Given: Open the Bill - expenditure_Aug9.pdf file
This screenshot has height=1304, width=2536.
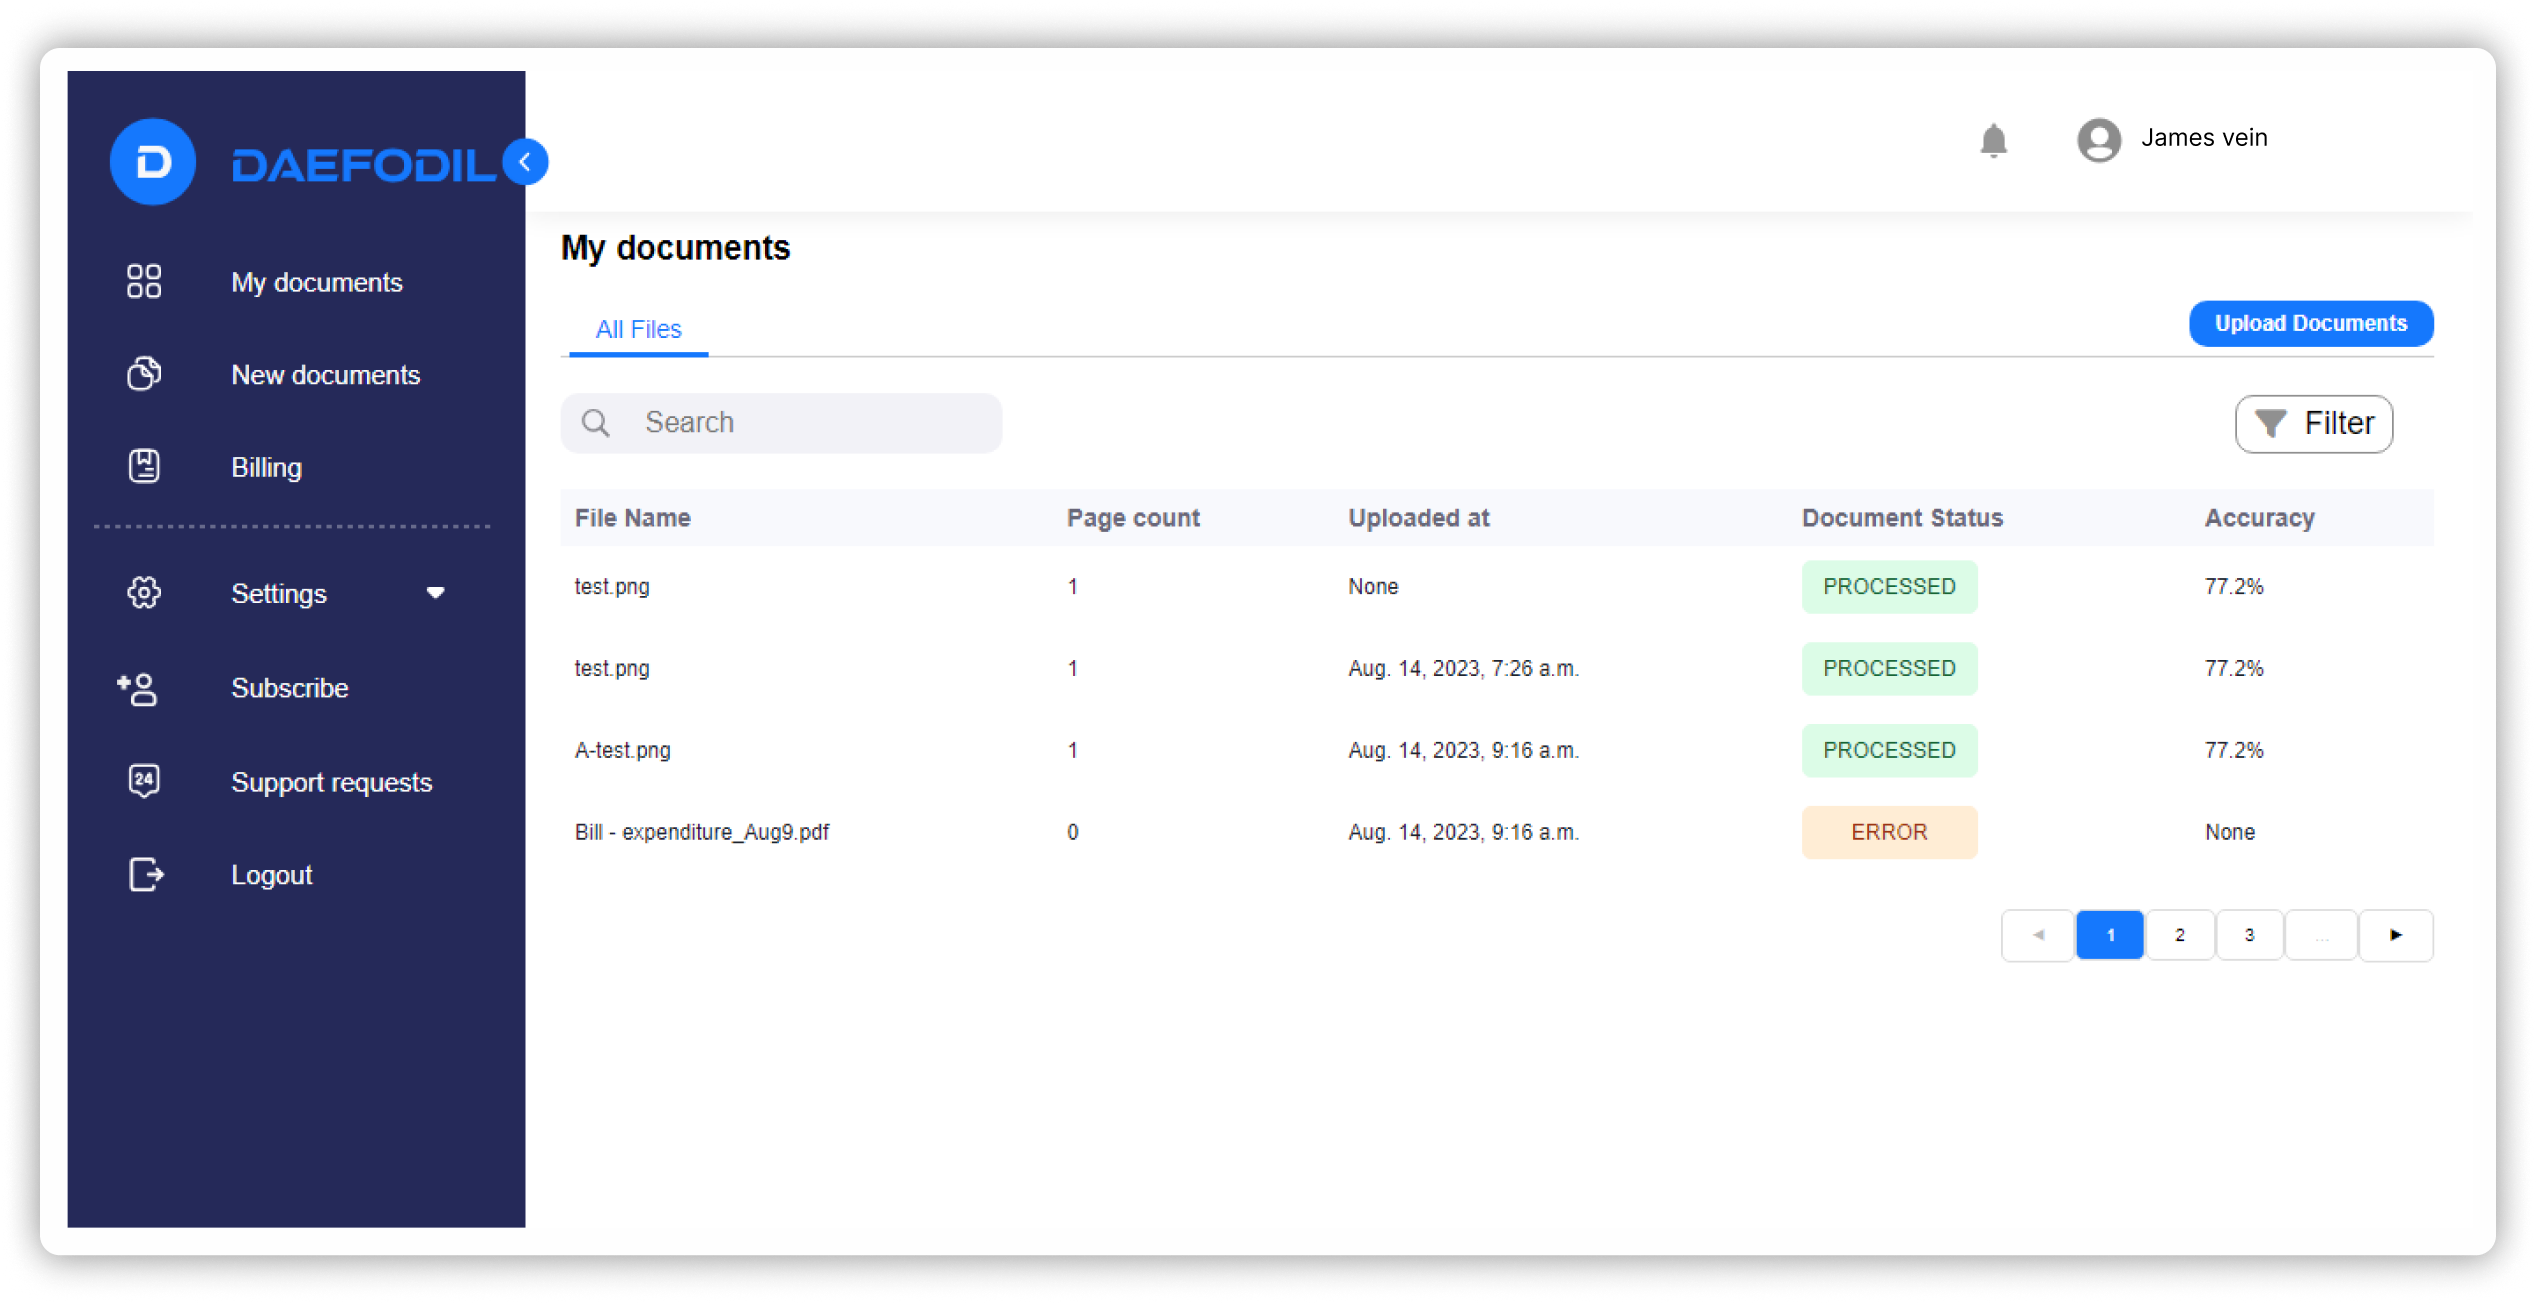Looking at the screenshot, I should (701, 832).
